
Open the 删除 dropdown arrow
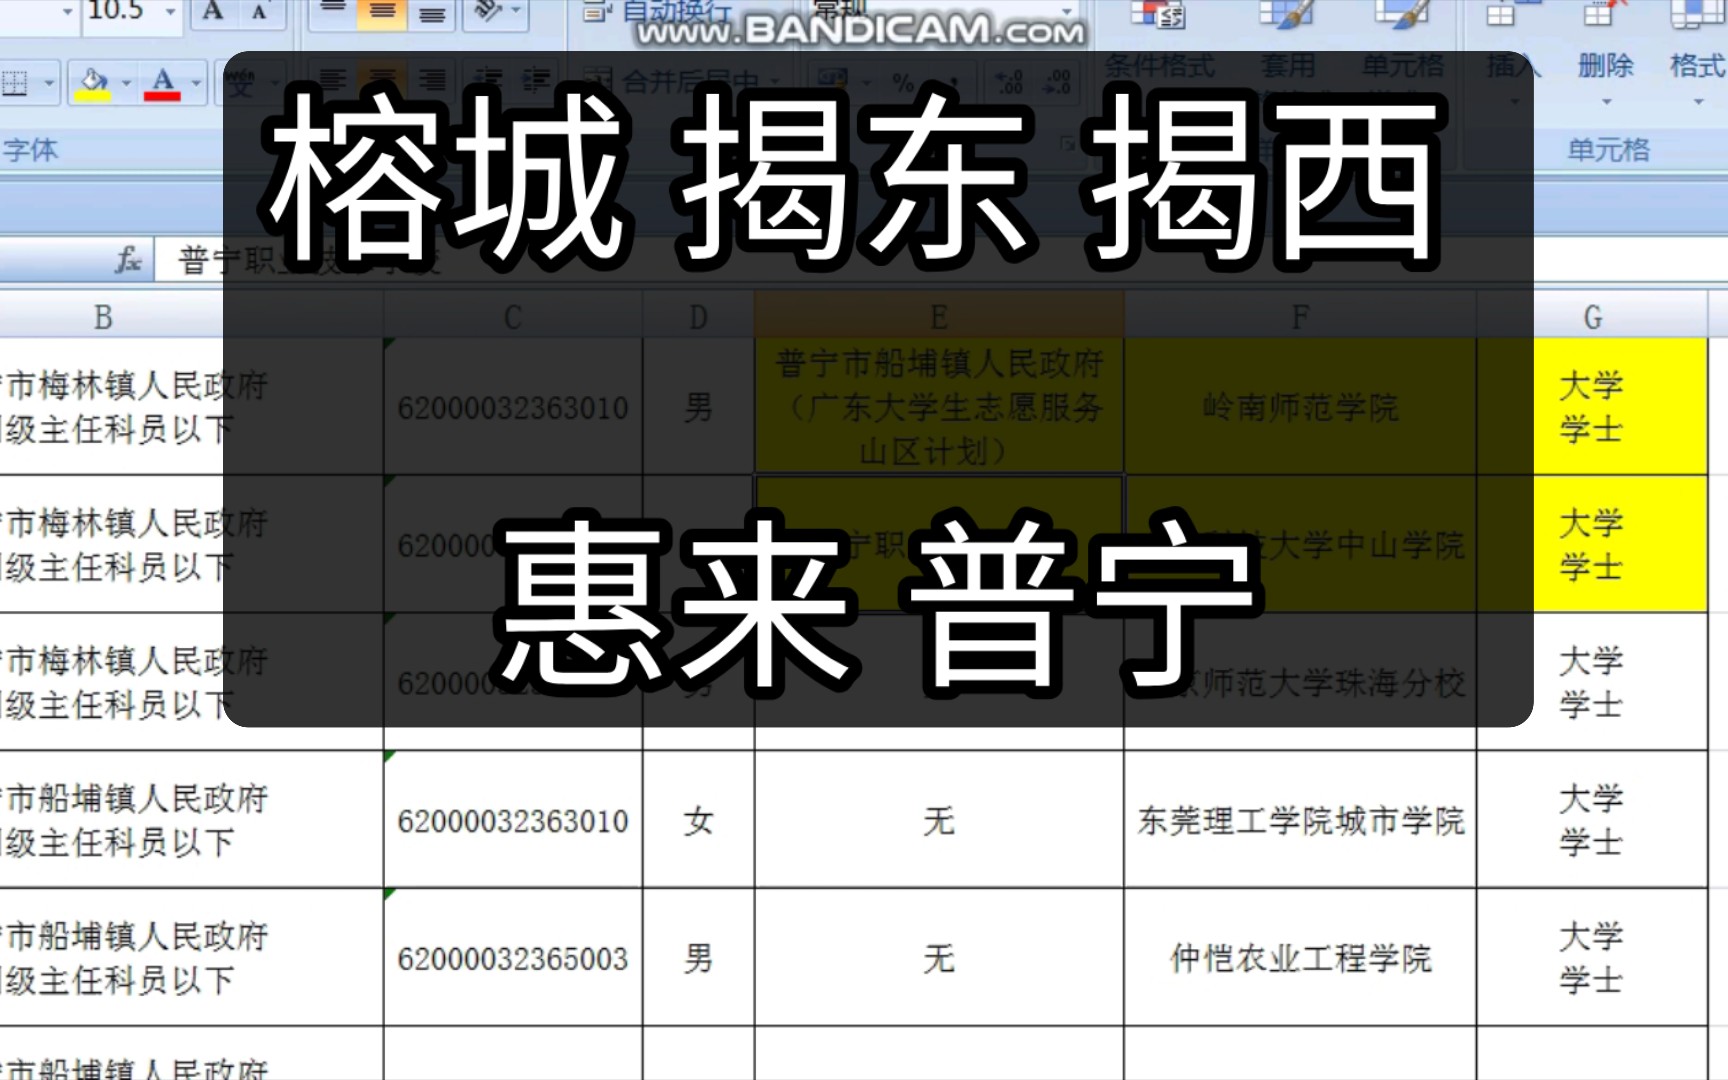point(1606,102)
